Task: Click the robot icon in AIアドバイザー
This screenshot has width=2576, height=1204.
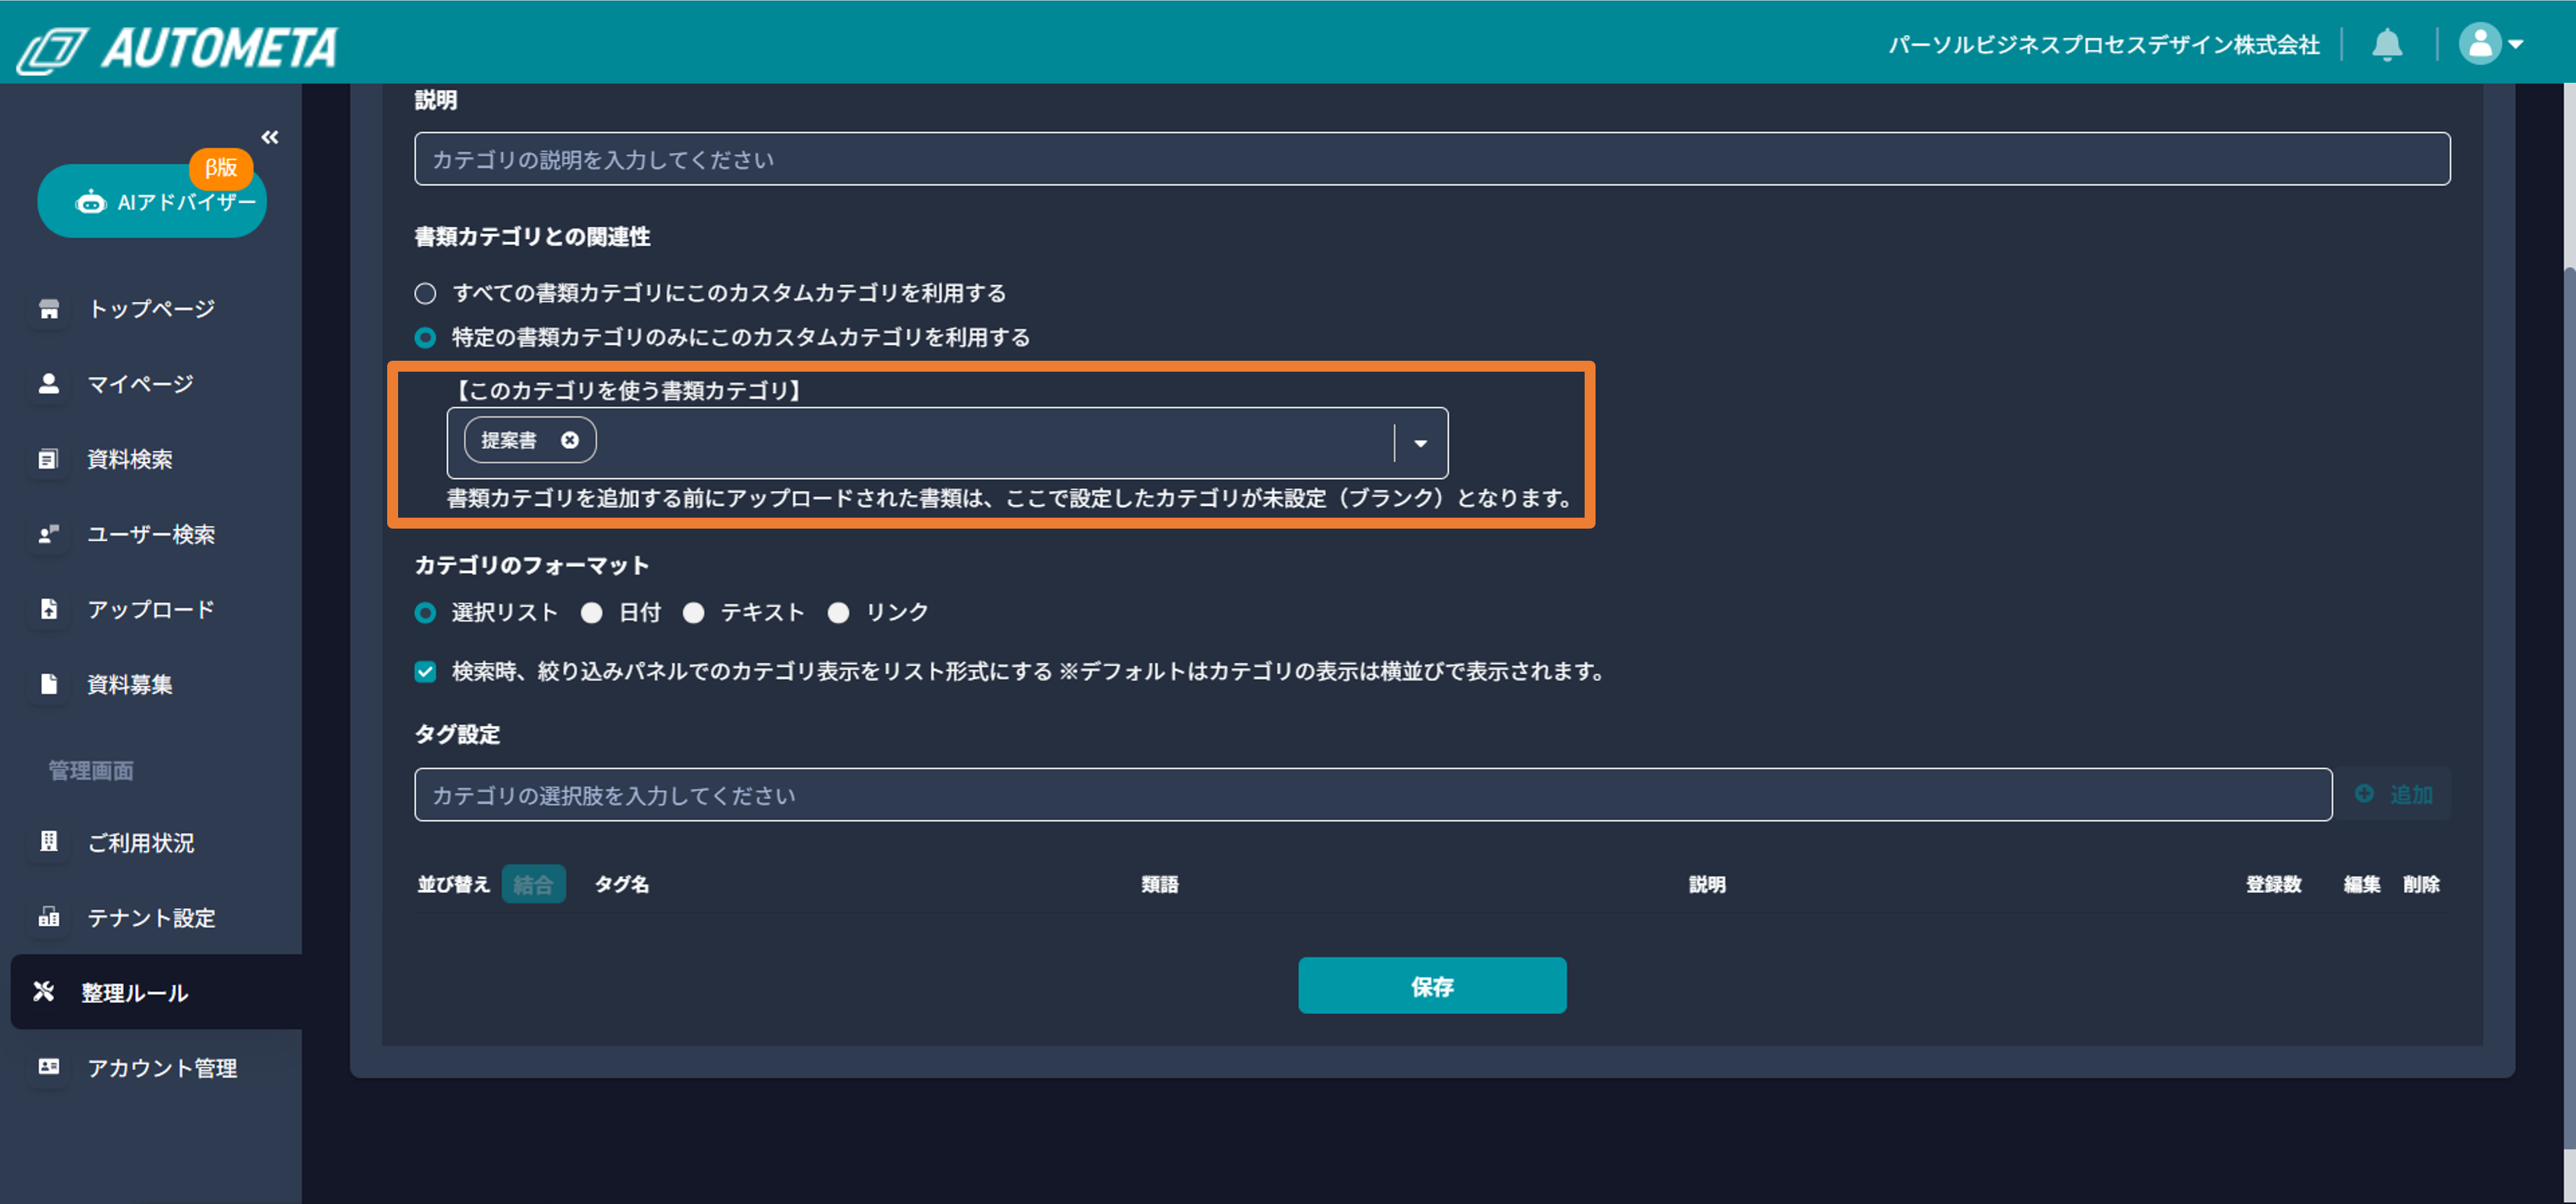Action: (x=91, y=202)
